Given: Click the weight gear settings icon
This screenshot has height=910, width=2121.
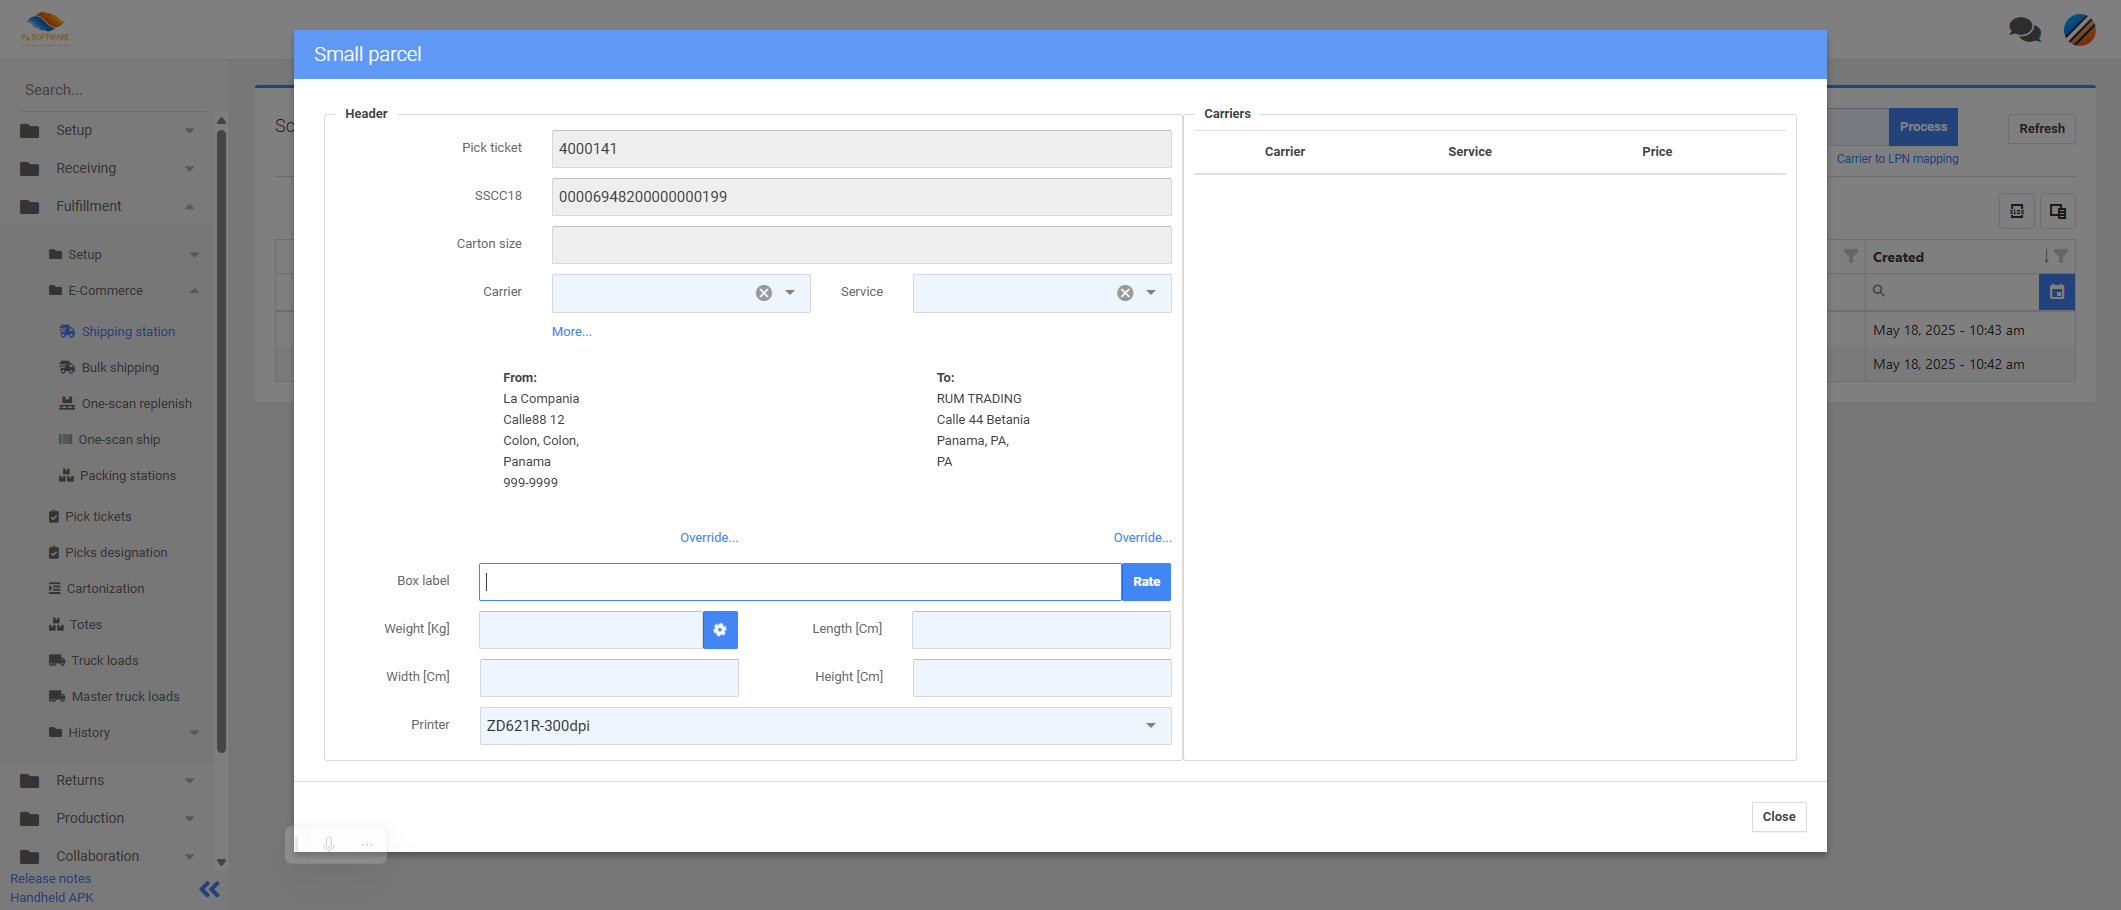Looking at the screenshot, I should tap(720, 630).
